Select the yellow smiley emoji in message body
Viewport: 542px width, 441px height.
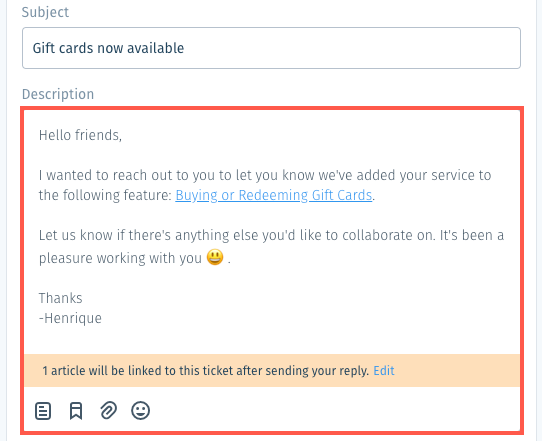215,257
